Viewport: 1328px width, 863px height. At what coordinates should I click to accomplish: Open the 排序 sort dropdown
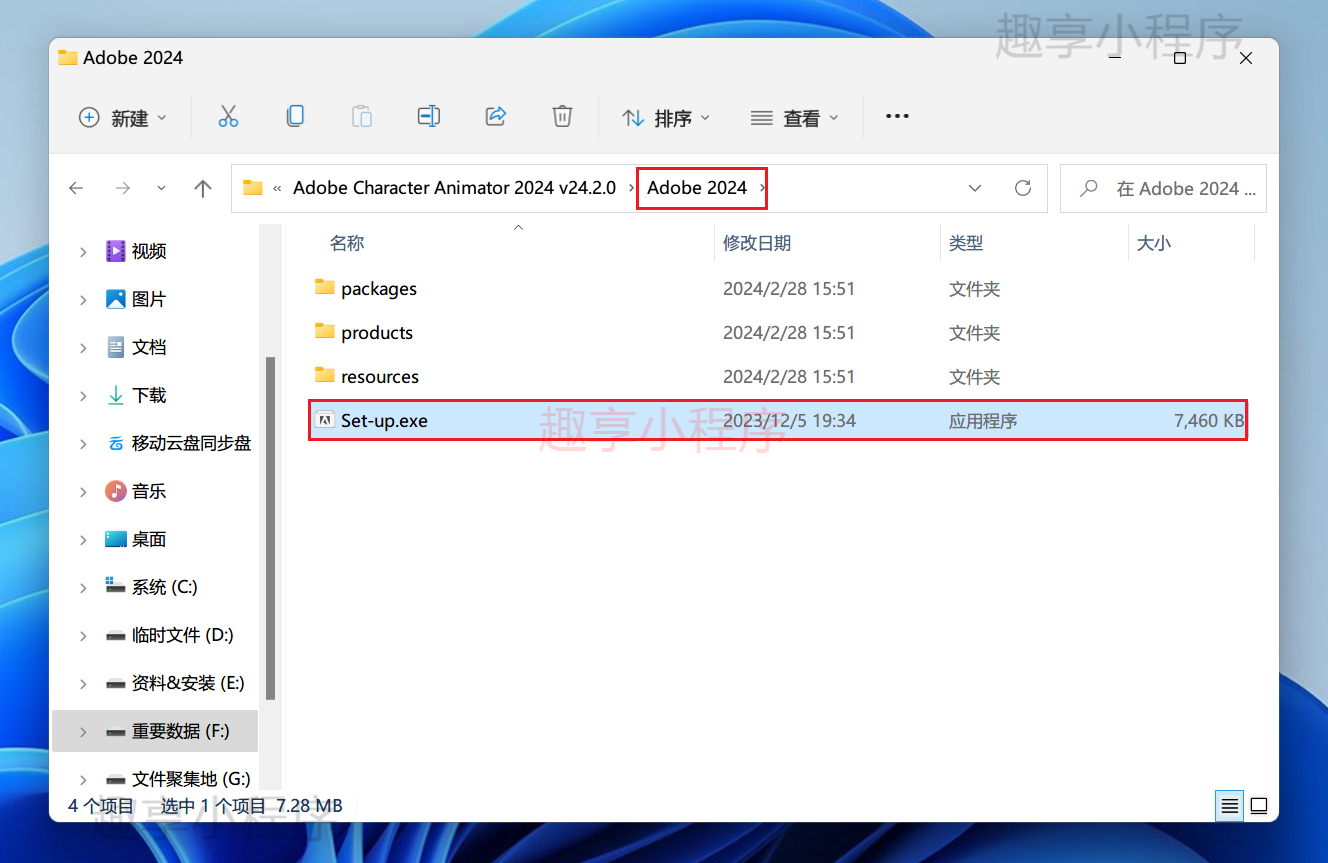pos(665,117)
